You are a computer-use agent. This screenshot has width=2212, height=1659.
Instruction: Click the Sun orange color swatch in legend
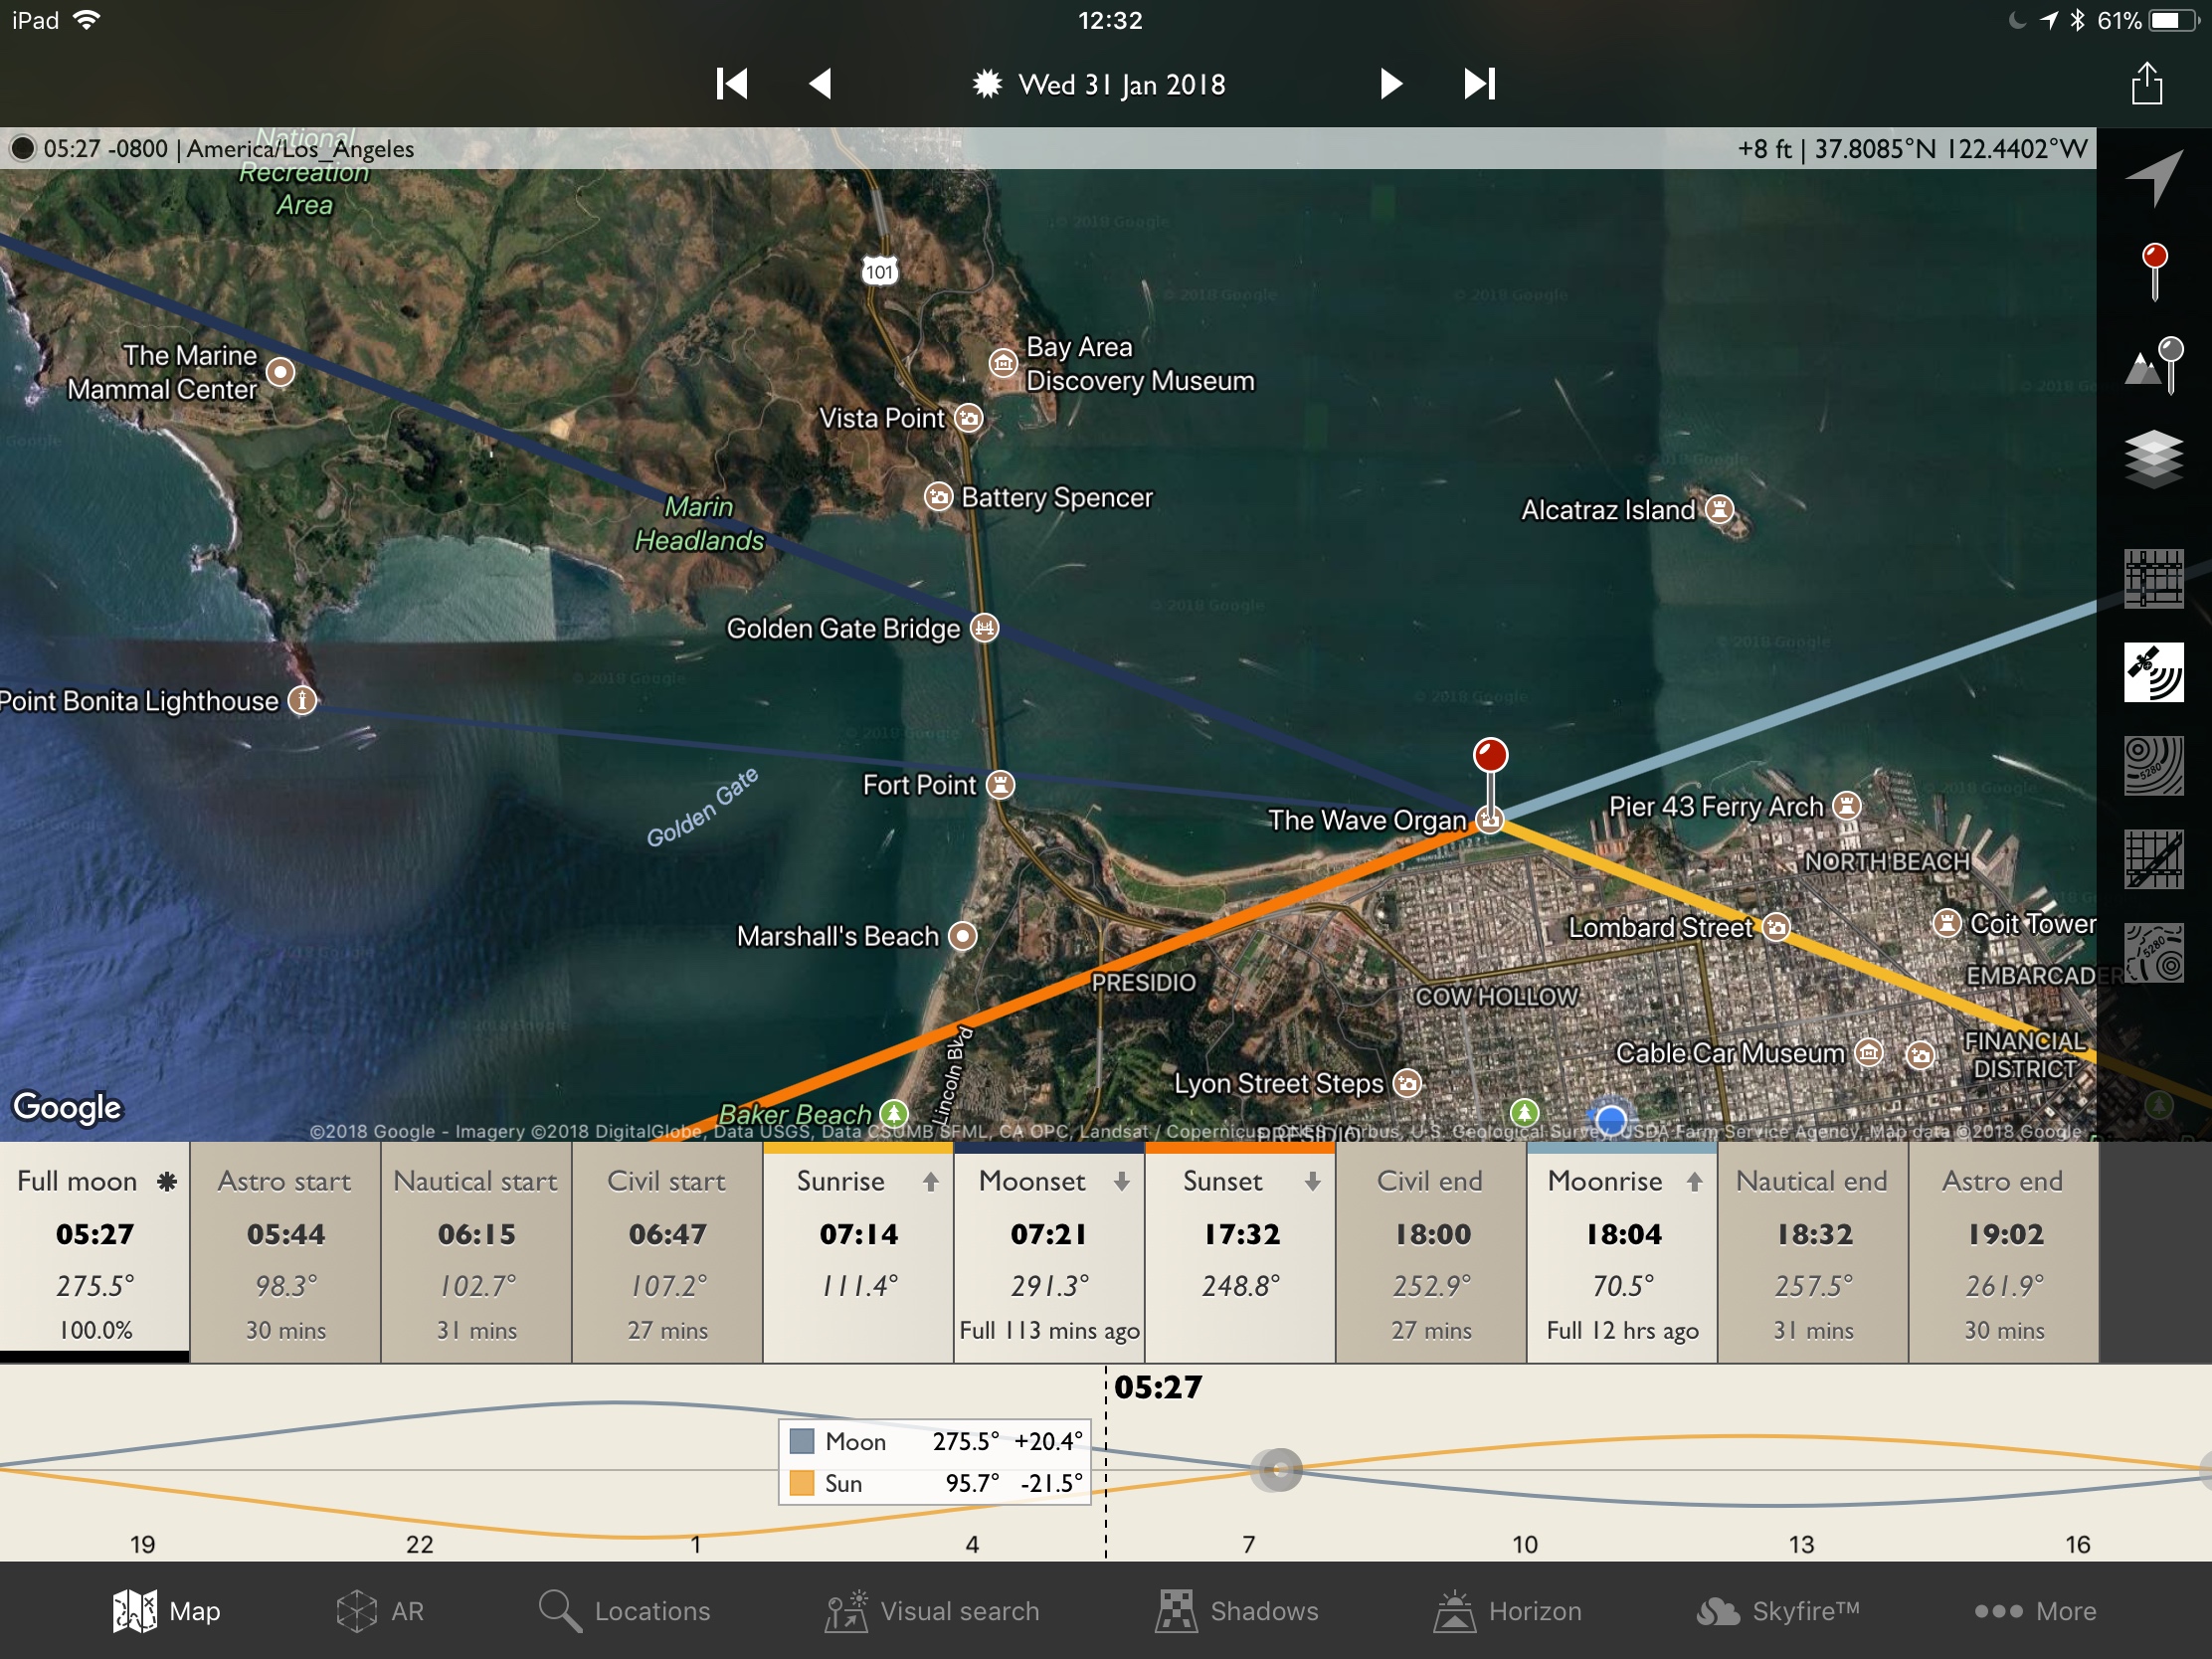point(802,1483)
